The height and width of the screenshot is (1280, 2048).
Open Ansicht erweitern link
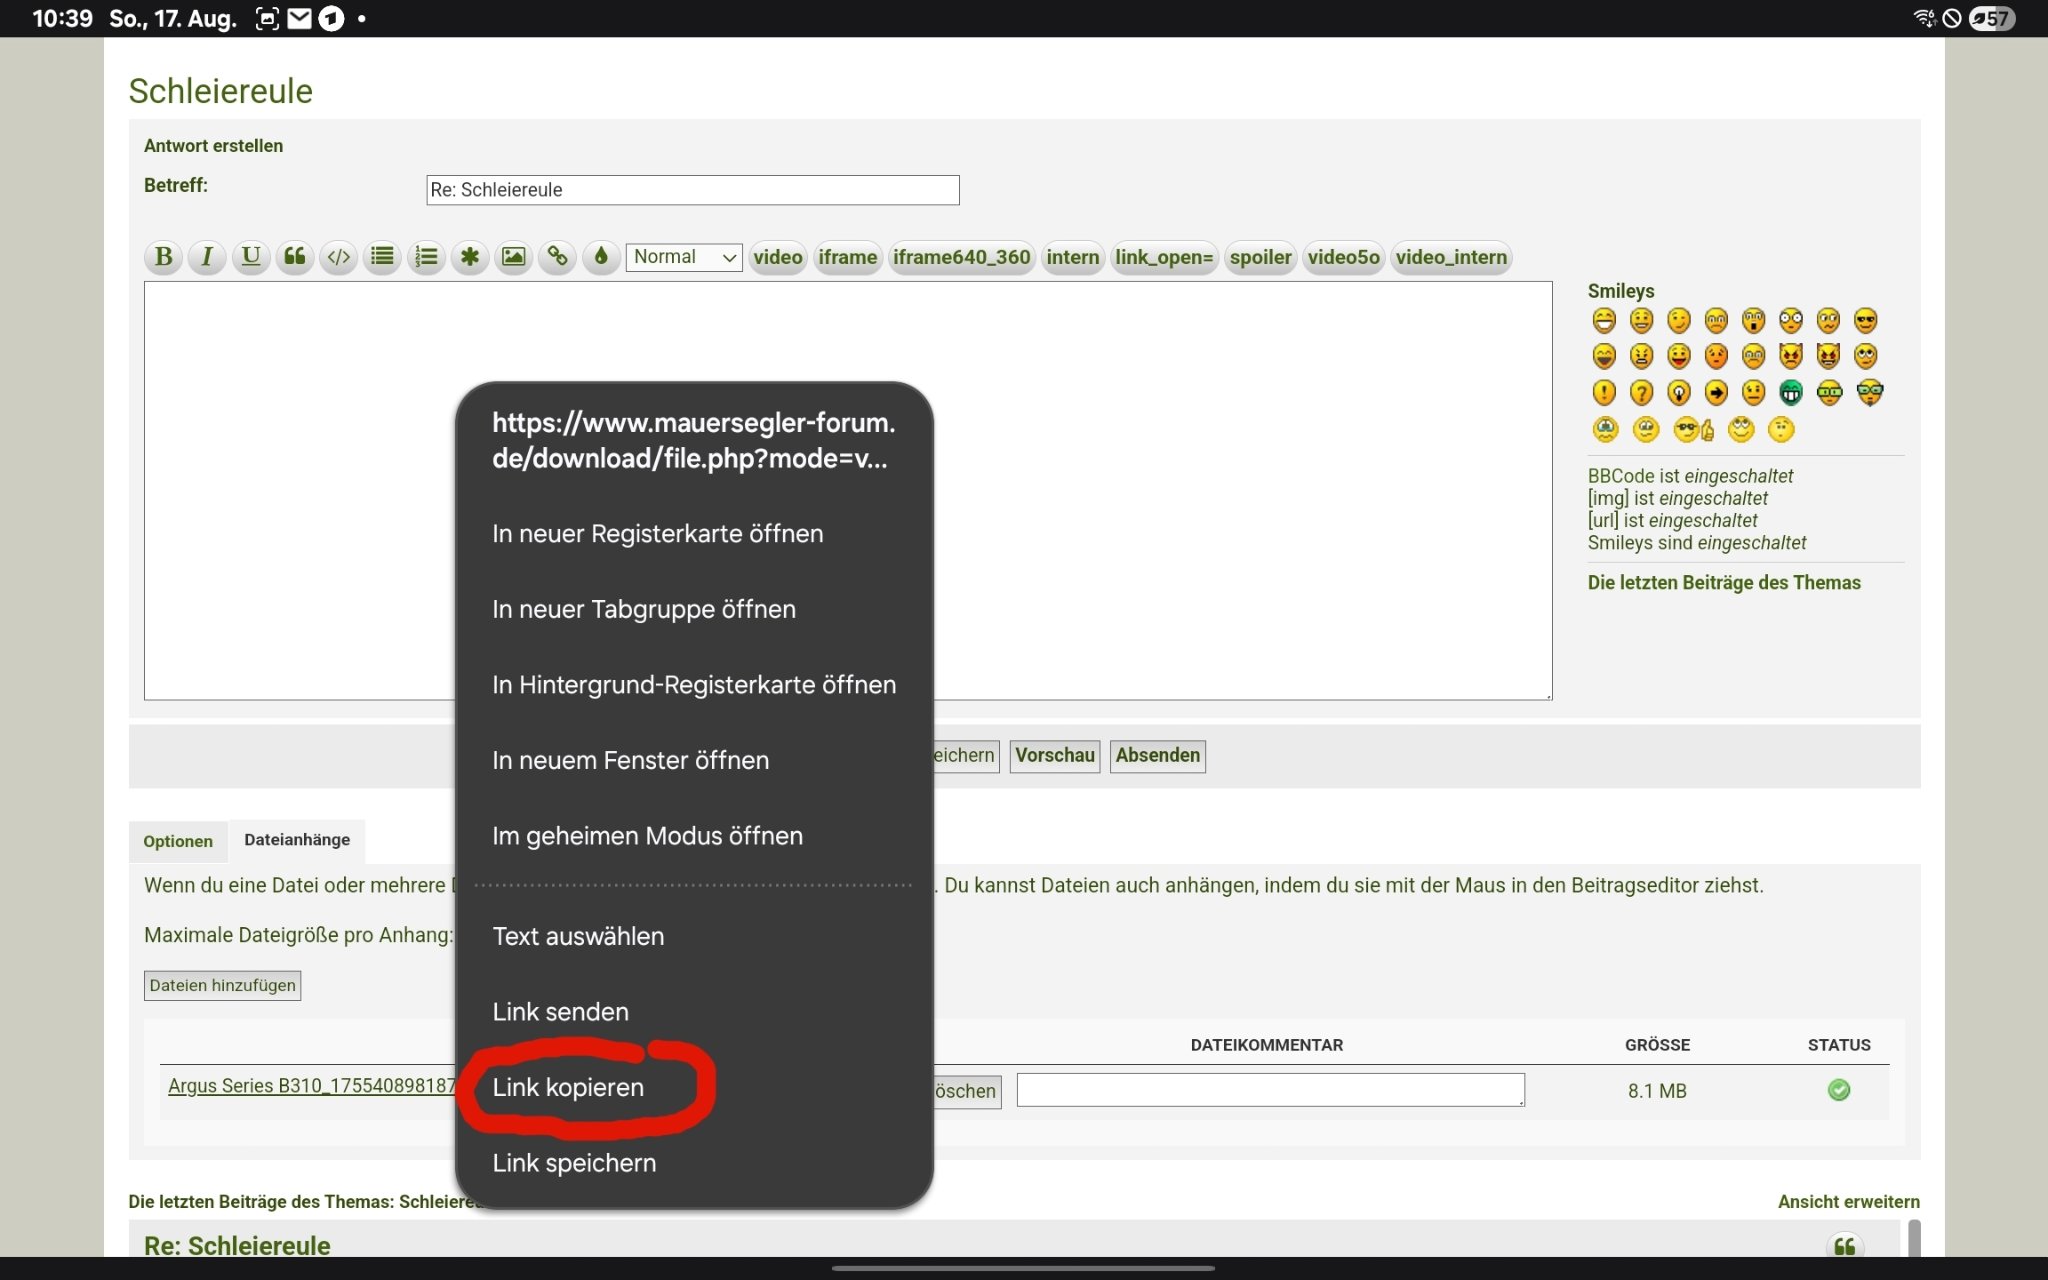click(1848, 1202)
